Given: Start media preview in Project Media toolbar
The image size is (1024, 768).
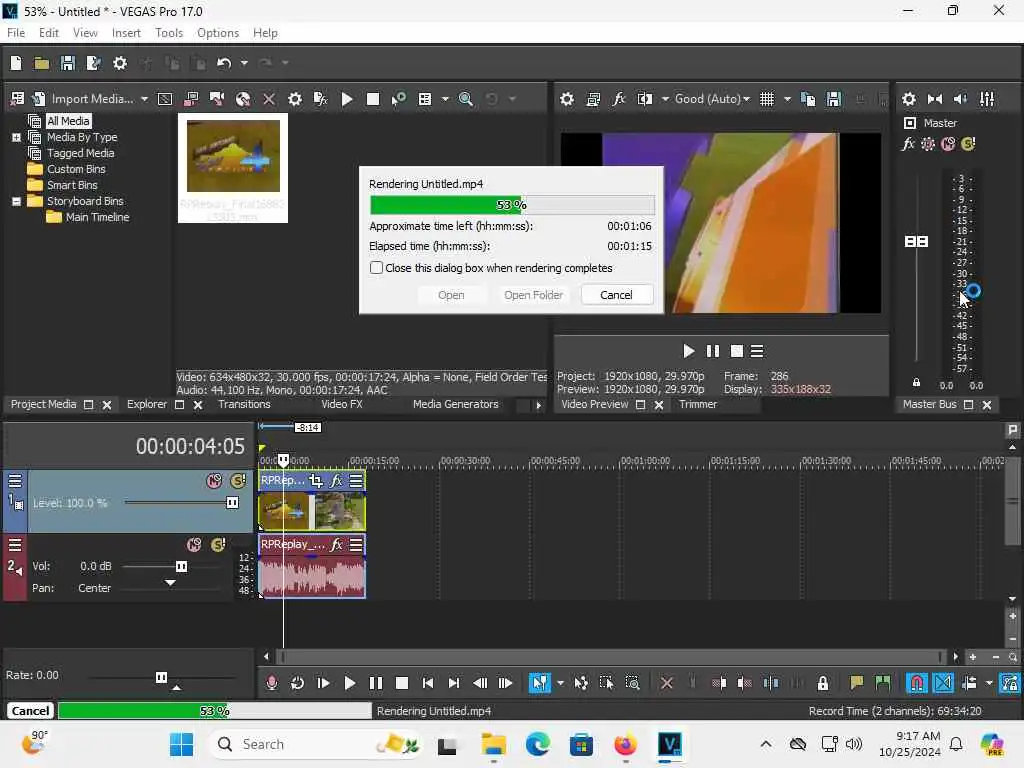Looking at the screenshot, I should pos(347,99).
